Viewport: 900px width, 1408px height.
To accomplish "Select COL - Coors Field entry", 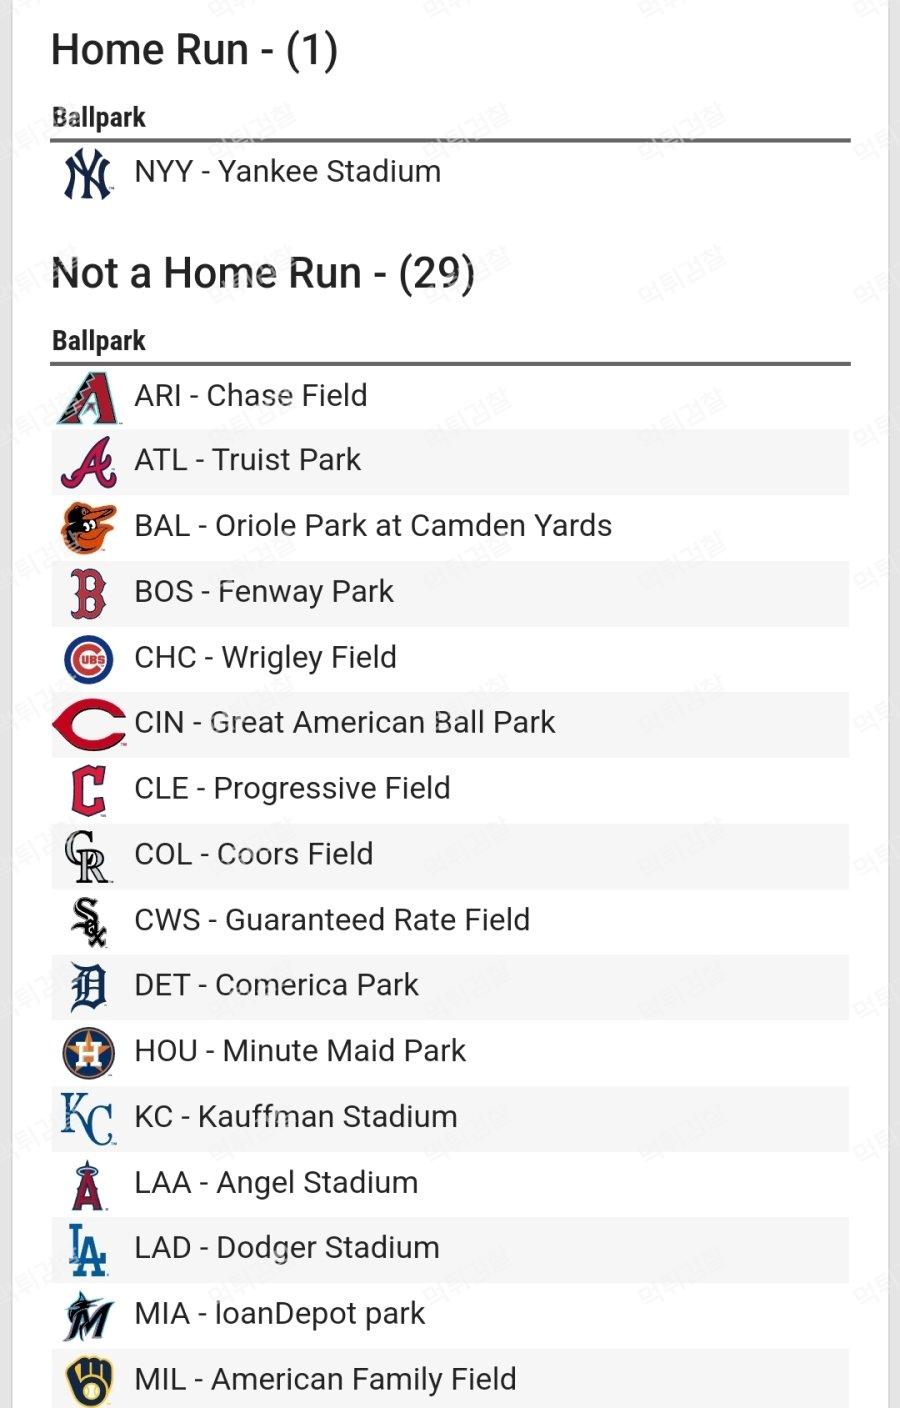I will tap(450, 856).
